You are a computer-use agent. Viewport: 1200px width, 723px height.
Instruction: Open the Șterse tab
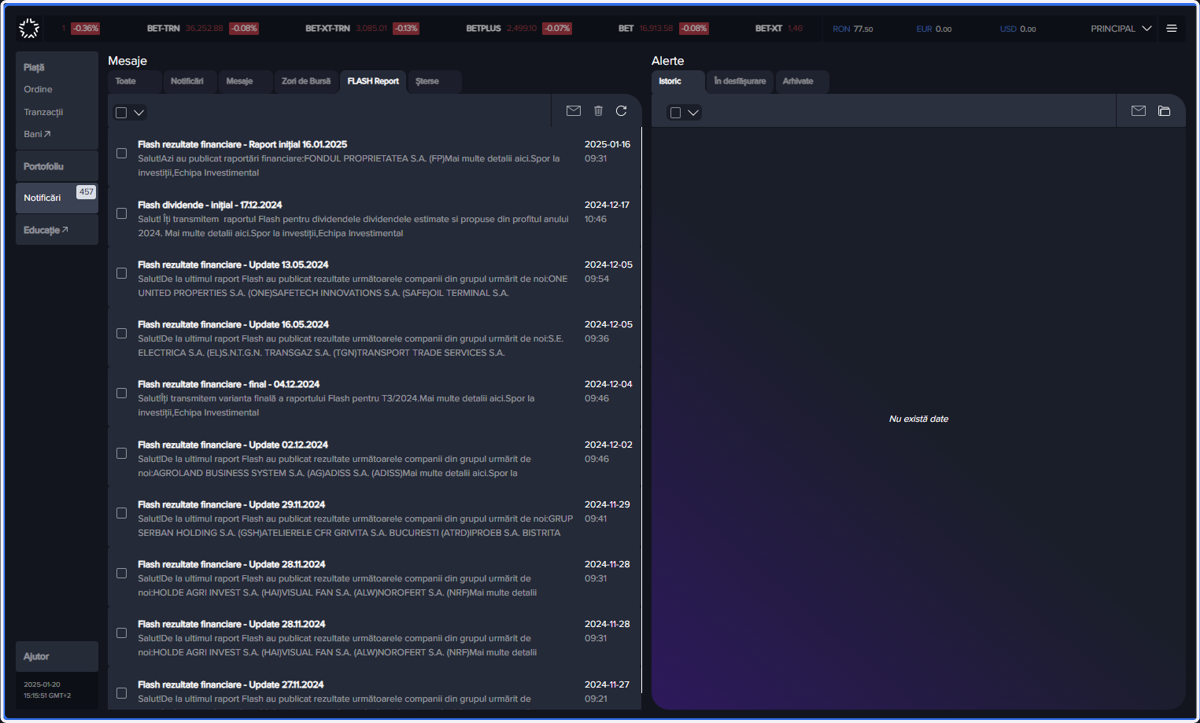[x=435, y=81]
